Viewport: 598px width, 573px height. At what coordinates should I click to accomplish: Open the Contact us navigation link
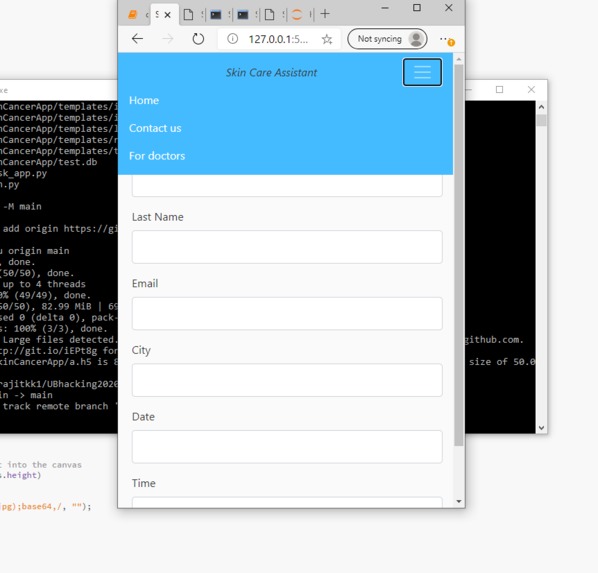pos(155,128)
